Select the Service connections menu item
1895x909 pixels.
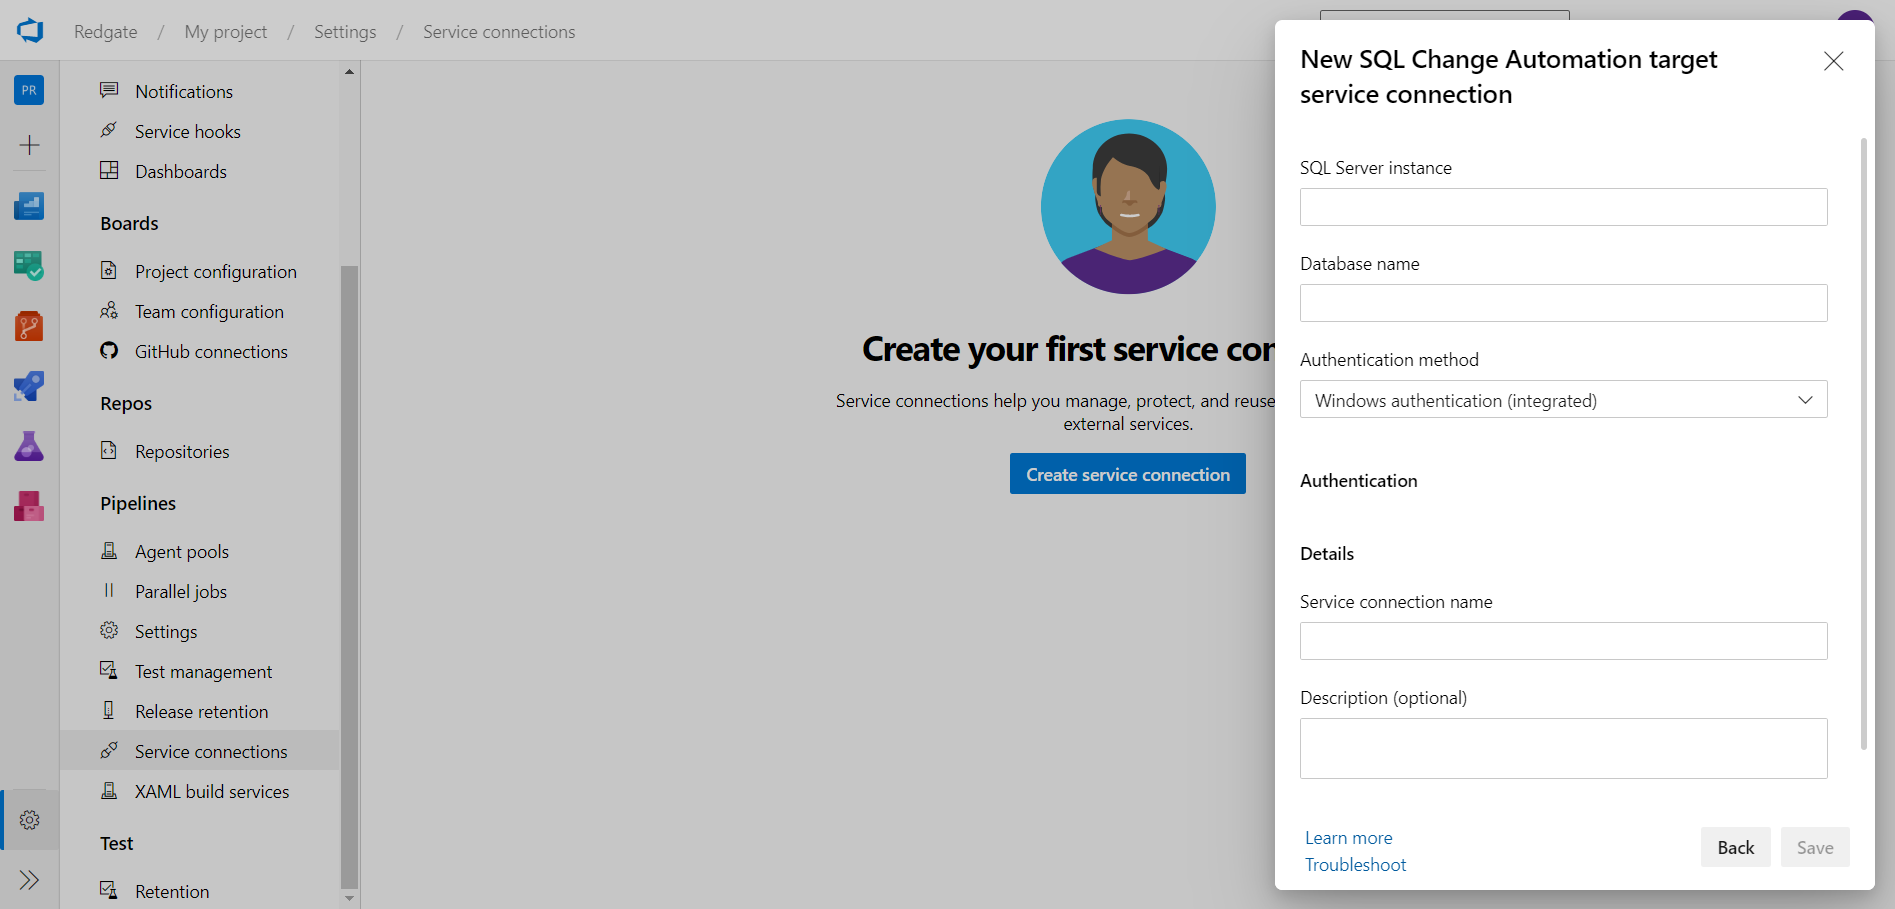click(200, 751)
